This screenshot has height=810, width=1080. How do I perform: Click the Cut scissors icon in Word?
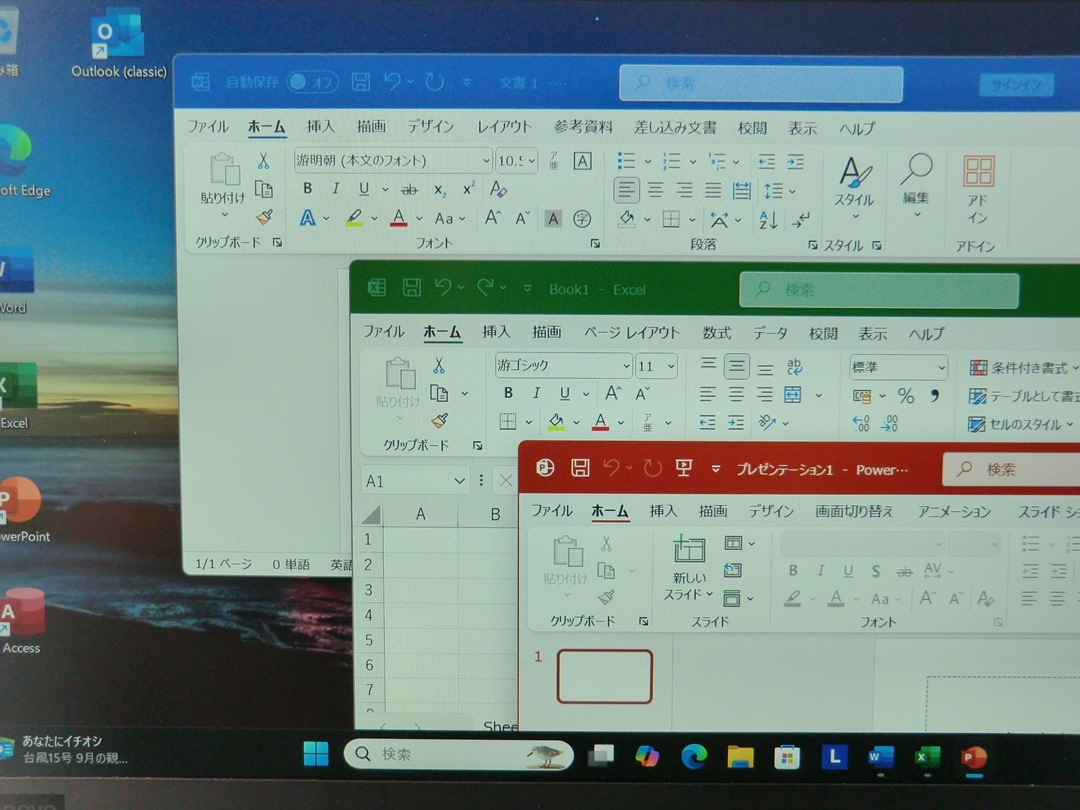click(263, 161)
